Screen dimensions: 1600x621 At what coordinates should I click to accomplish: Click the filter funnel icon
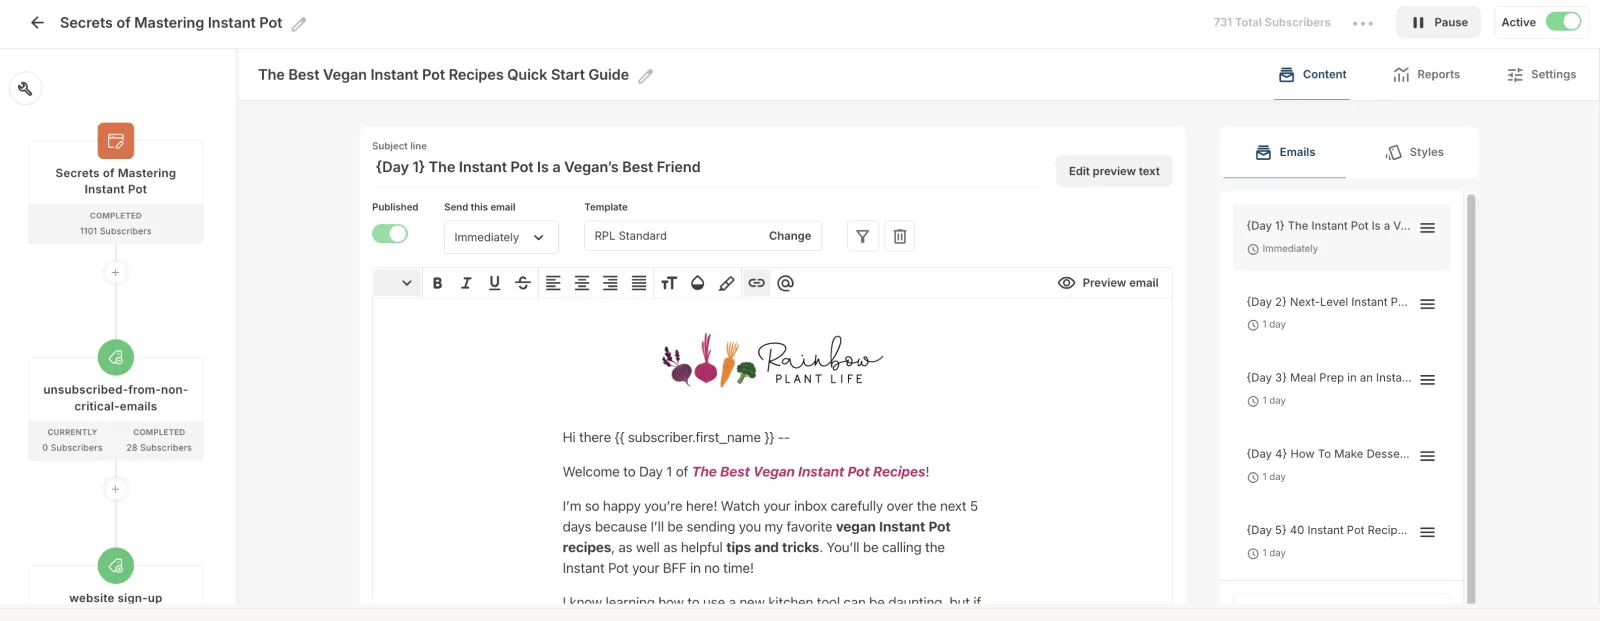coord(862,236)
